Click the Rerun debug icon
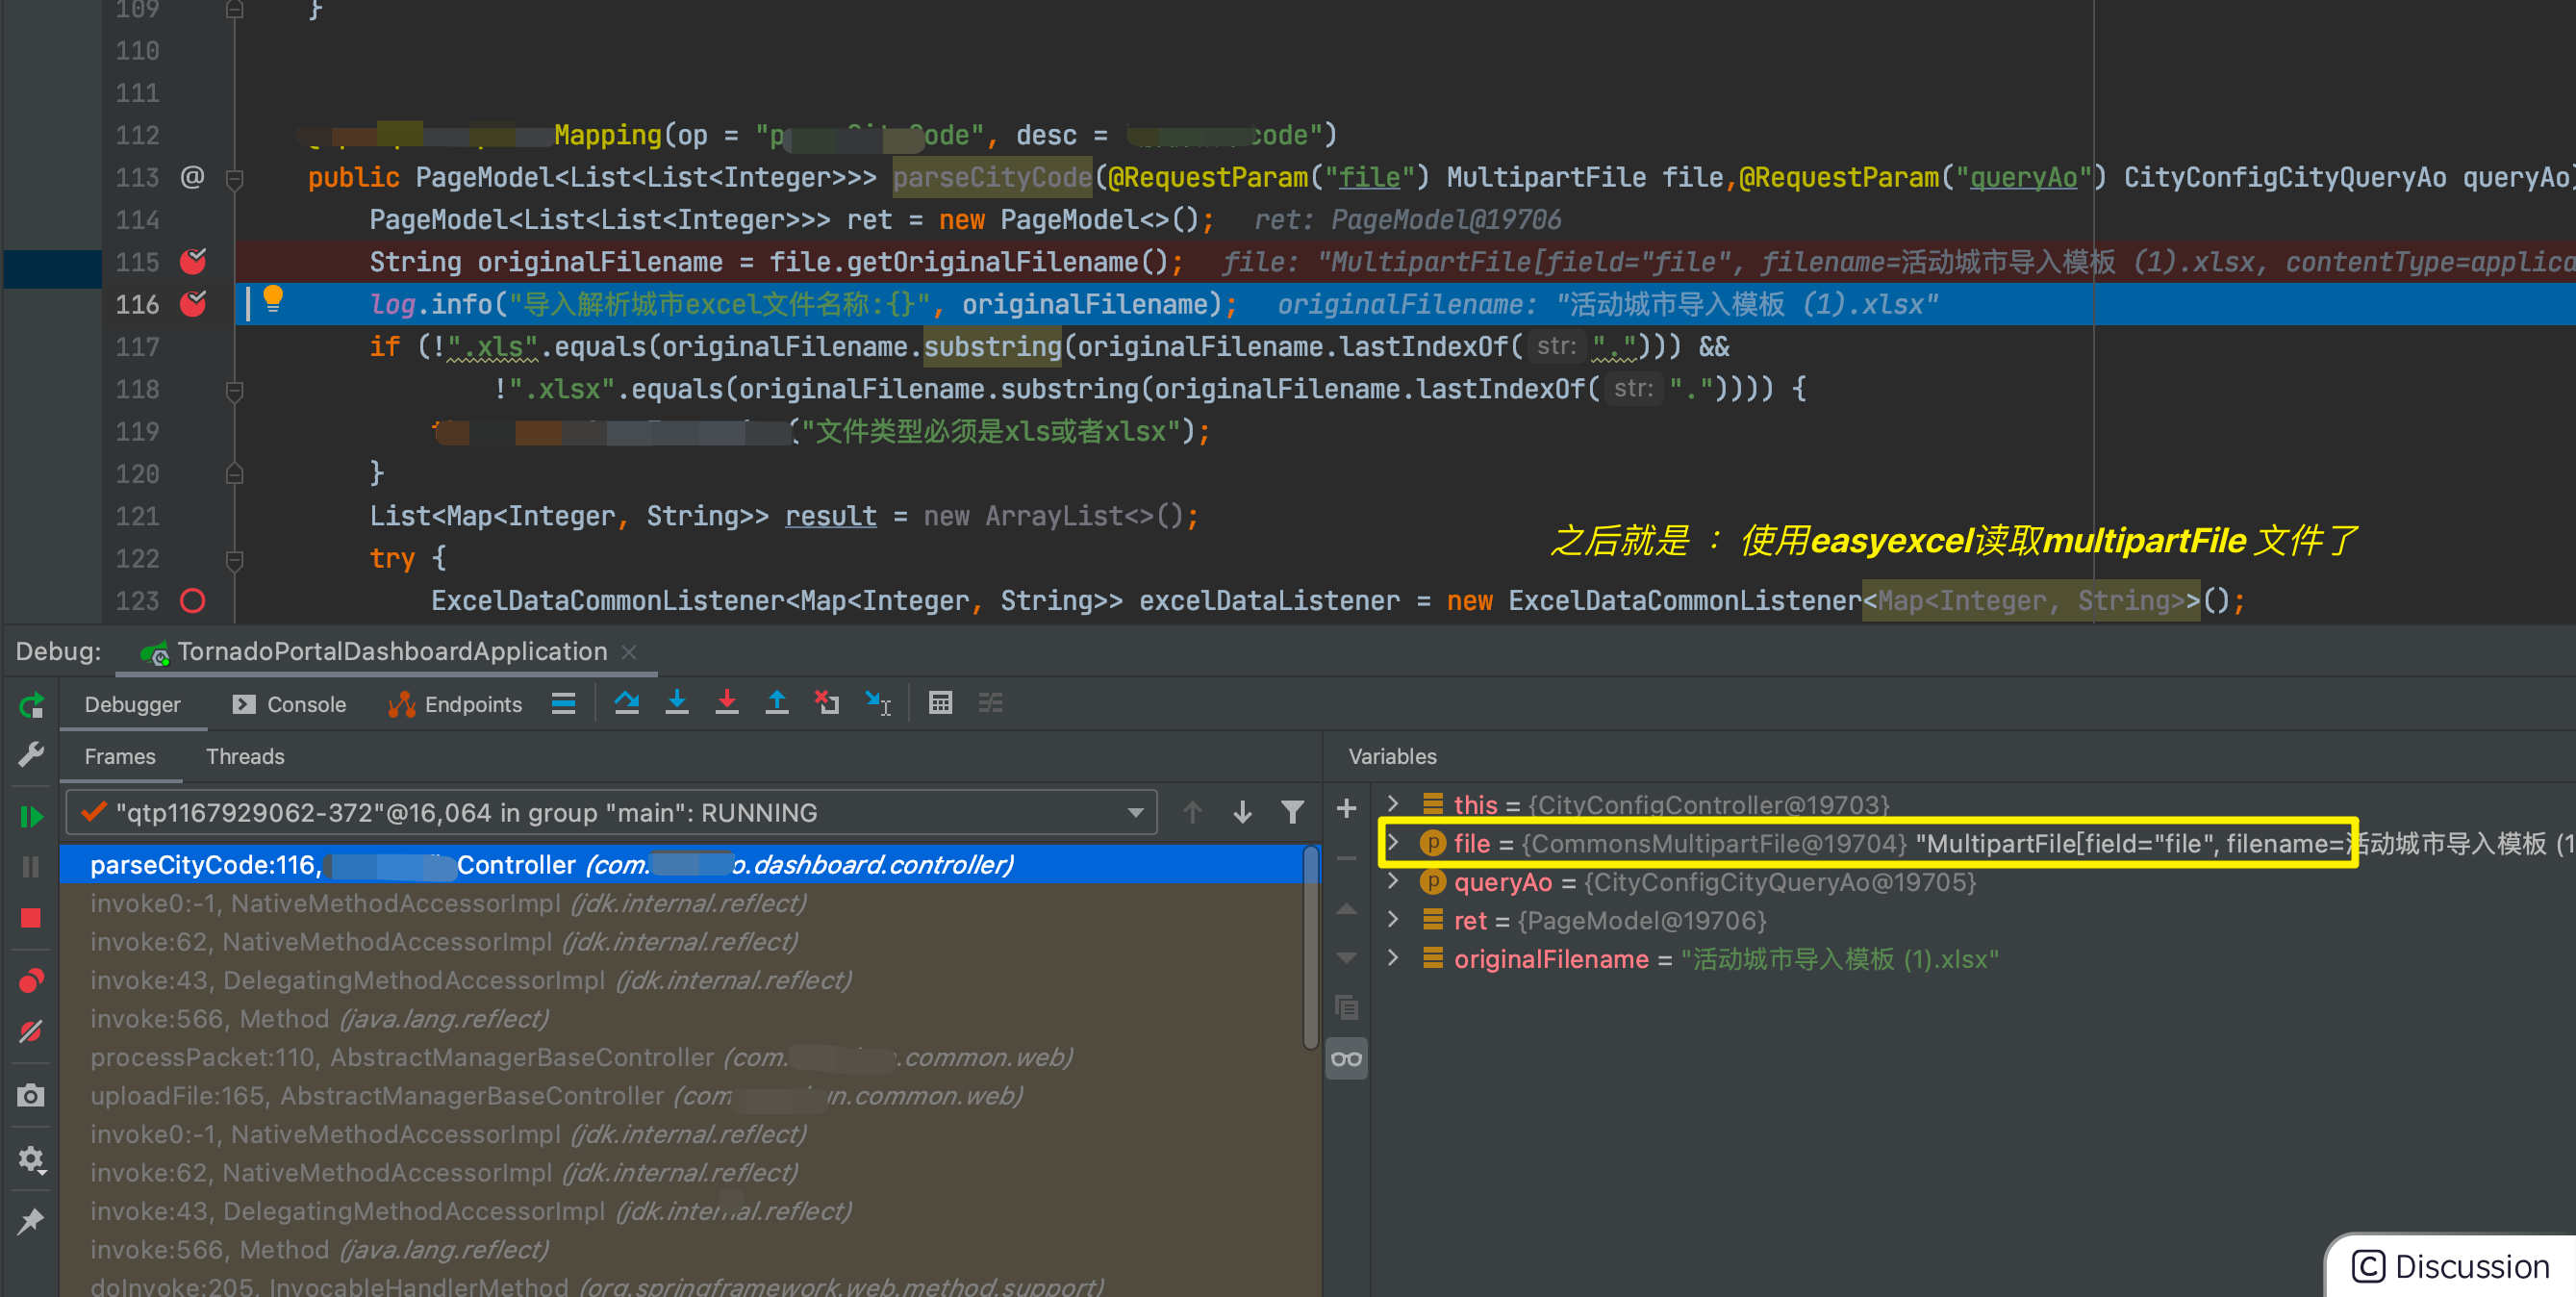The width and height of the screenshot is (2576, 1297). point(31,706)
